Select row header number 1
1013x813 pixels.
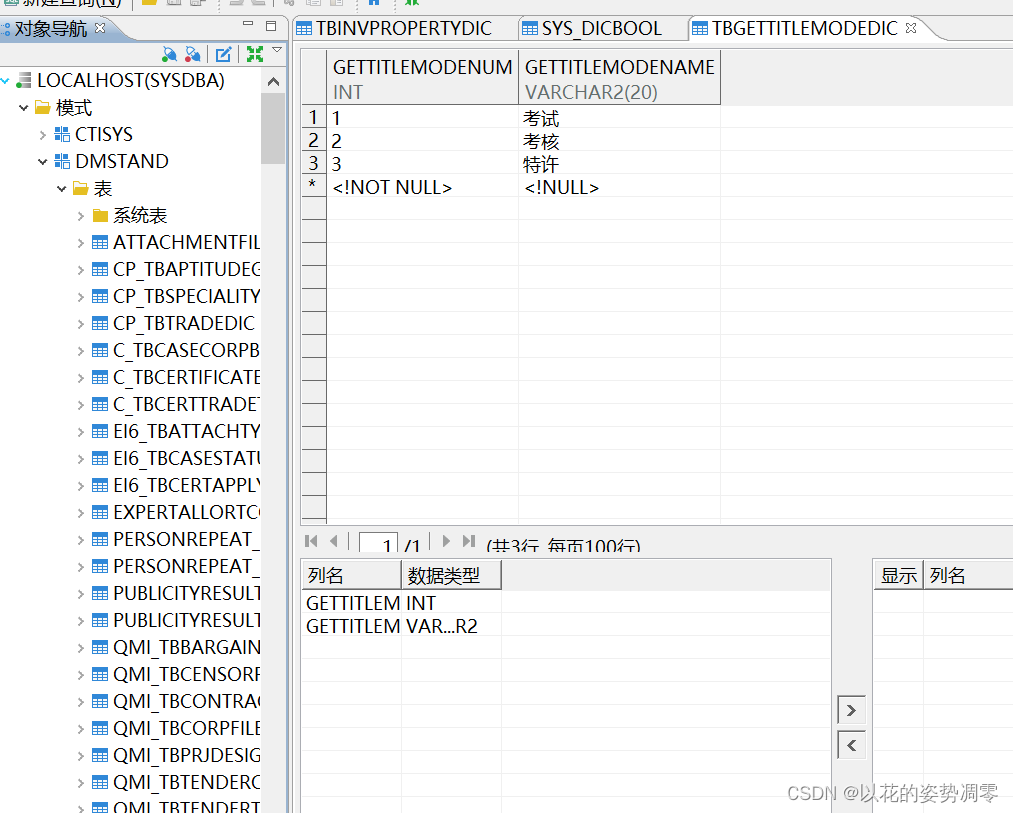click(313, 118)
